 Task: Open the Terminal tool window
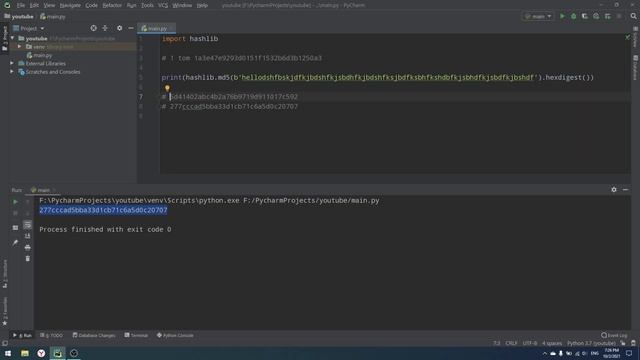coord(136,335)
